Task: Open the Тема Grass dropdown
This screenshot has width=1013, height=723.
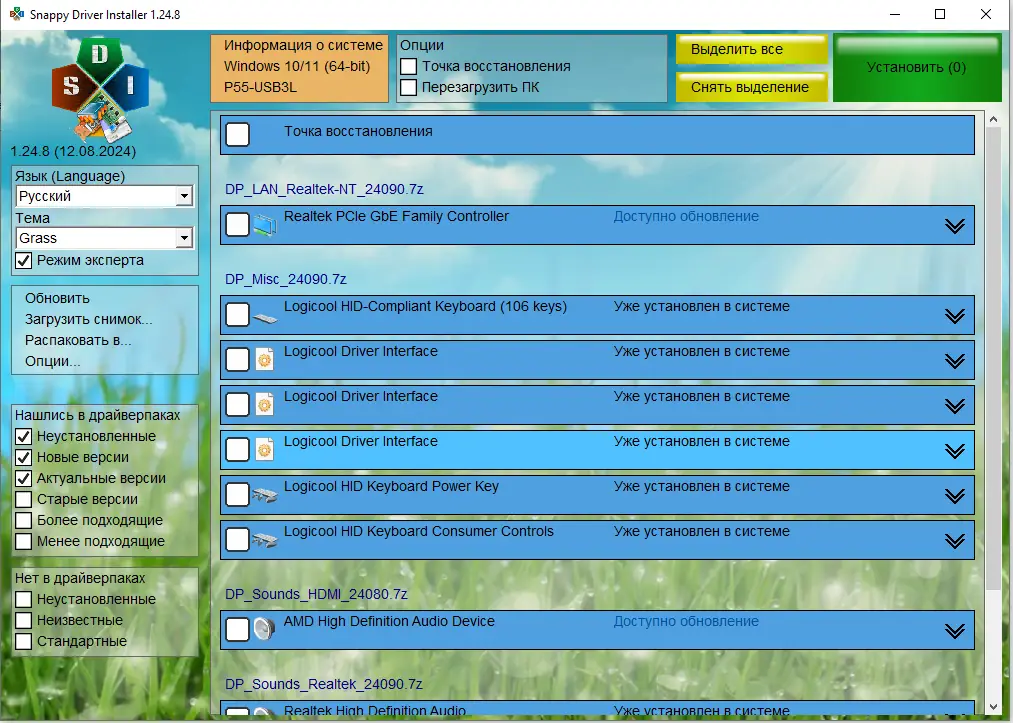Action: click(x=104, y=238)
